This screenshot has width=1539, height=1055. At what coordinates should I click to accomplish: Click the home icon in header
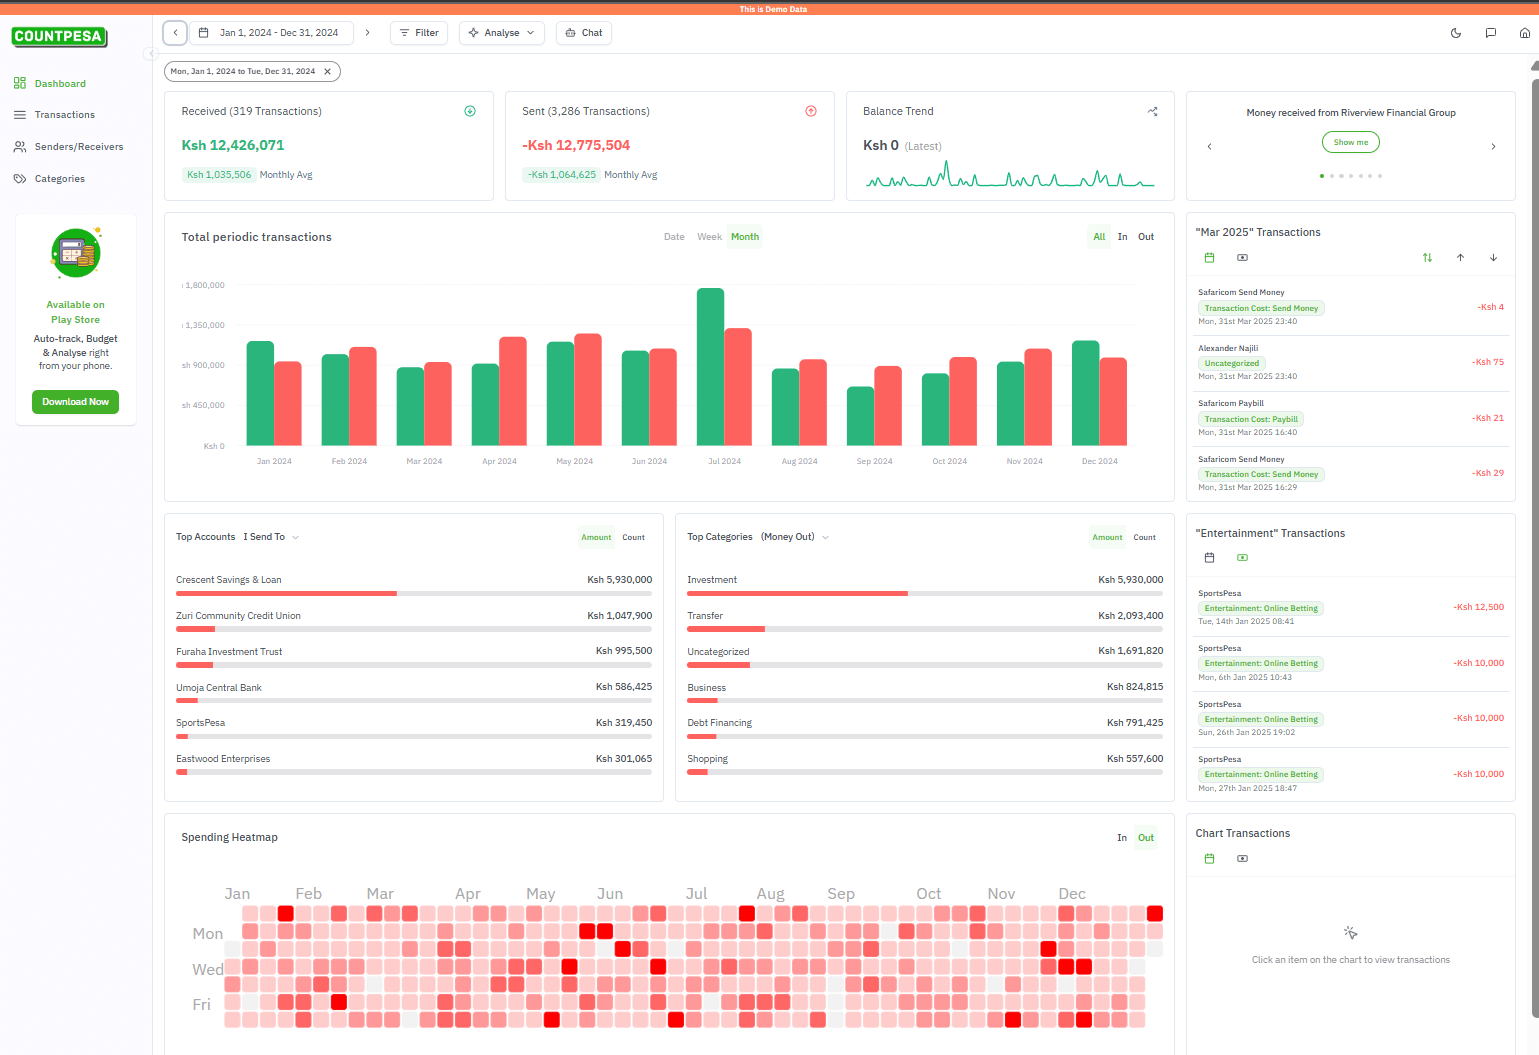(x=1524, y=33)
